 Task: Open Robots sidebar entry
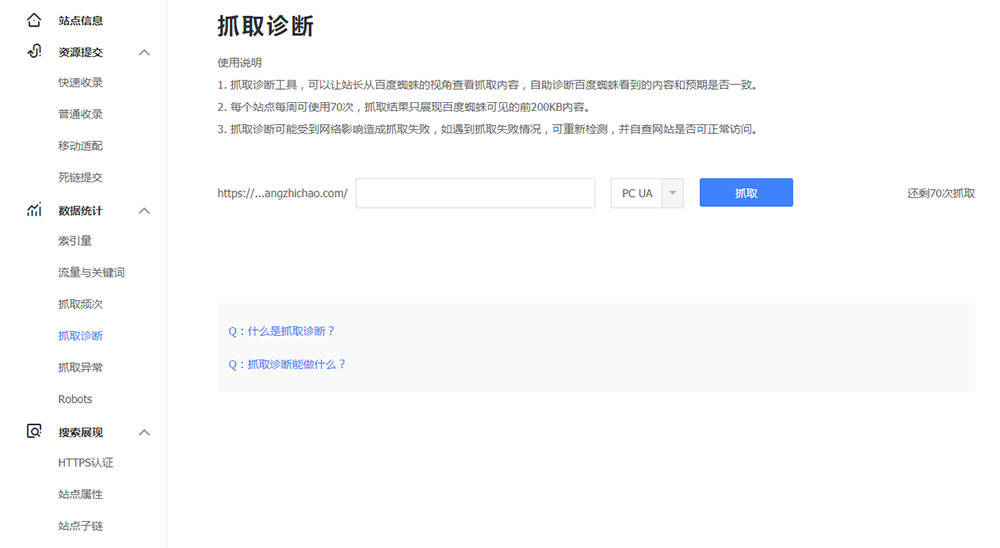click(x=75, y=399)
